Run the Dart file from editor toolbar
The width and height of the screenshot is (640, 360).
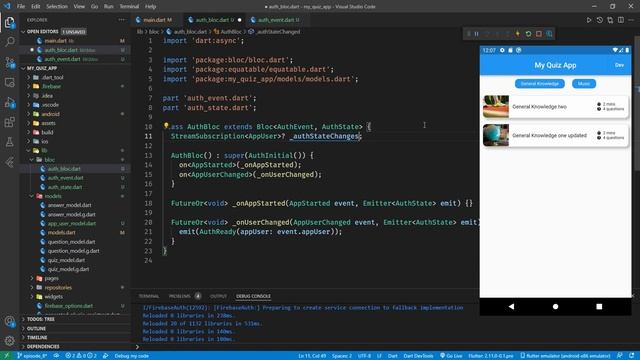[589, 20]
